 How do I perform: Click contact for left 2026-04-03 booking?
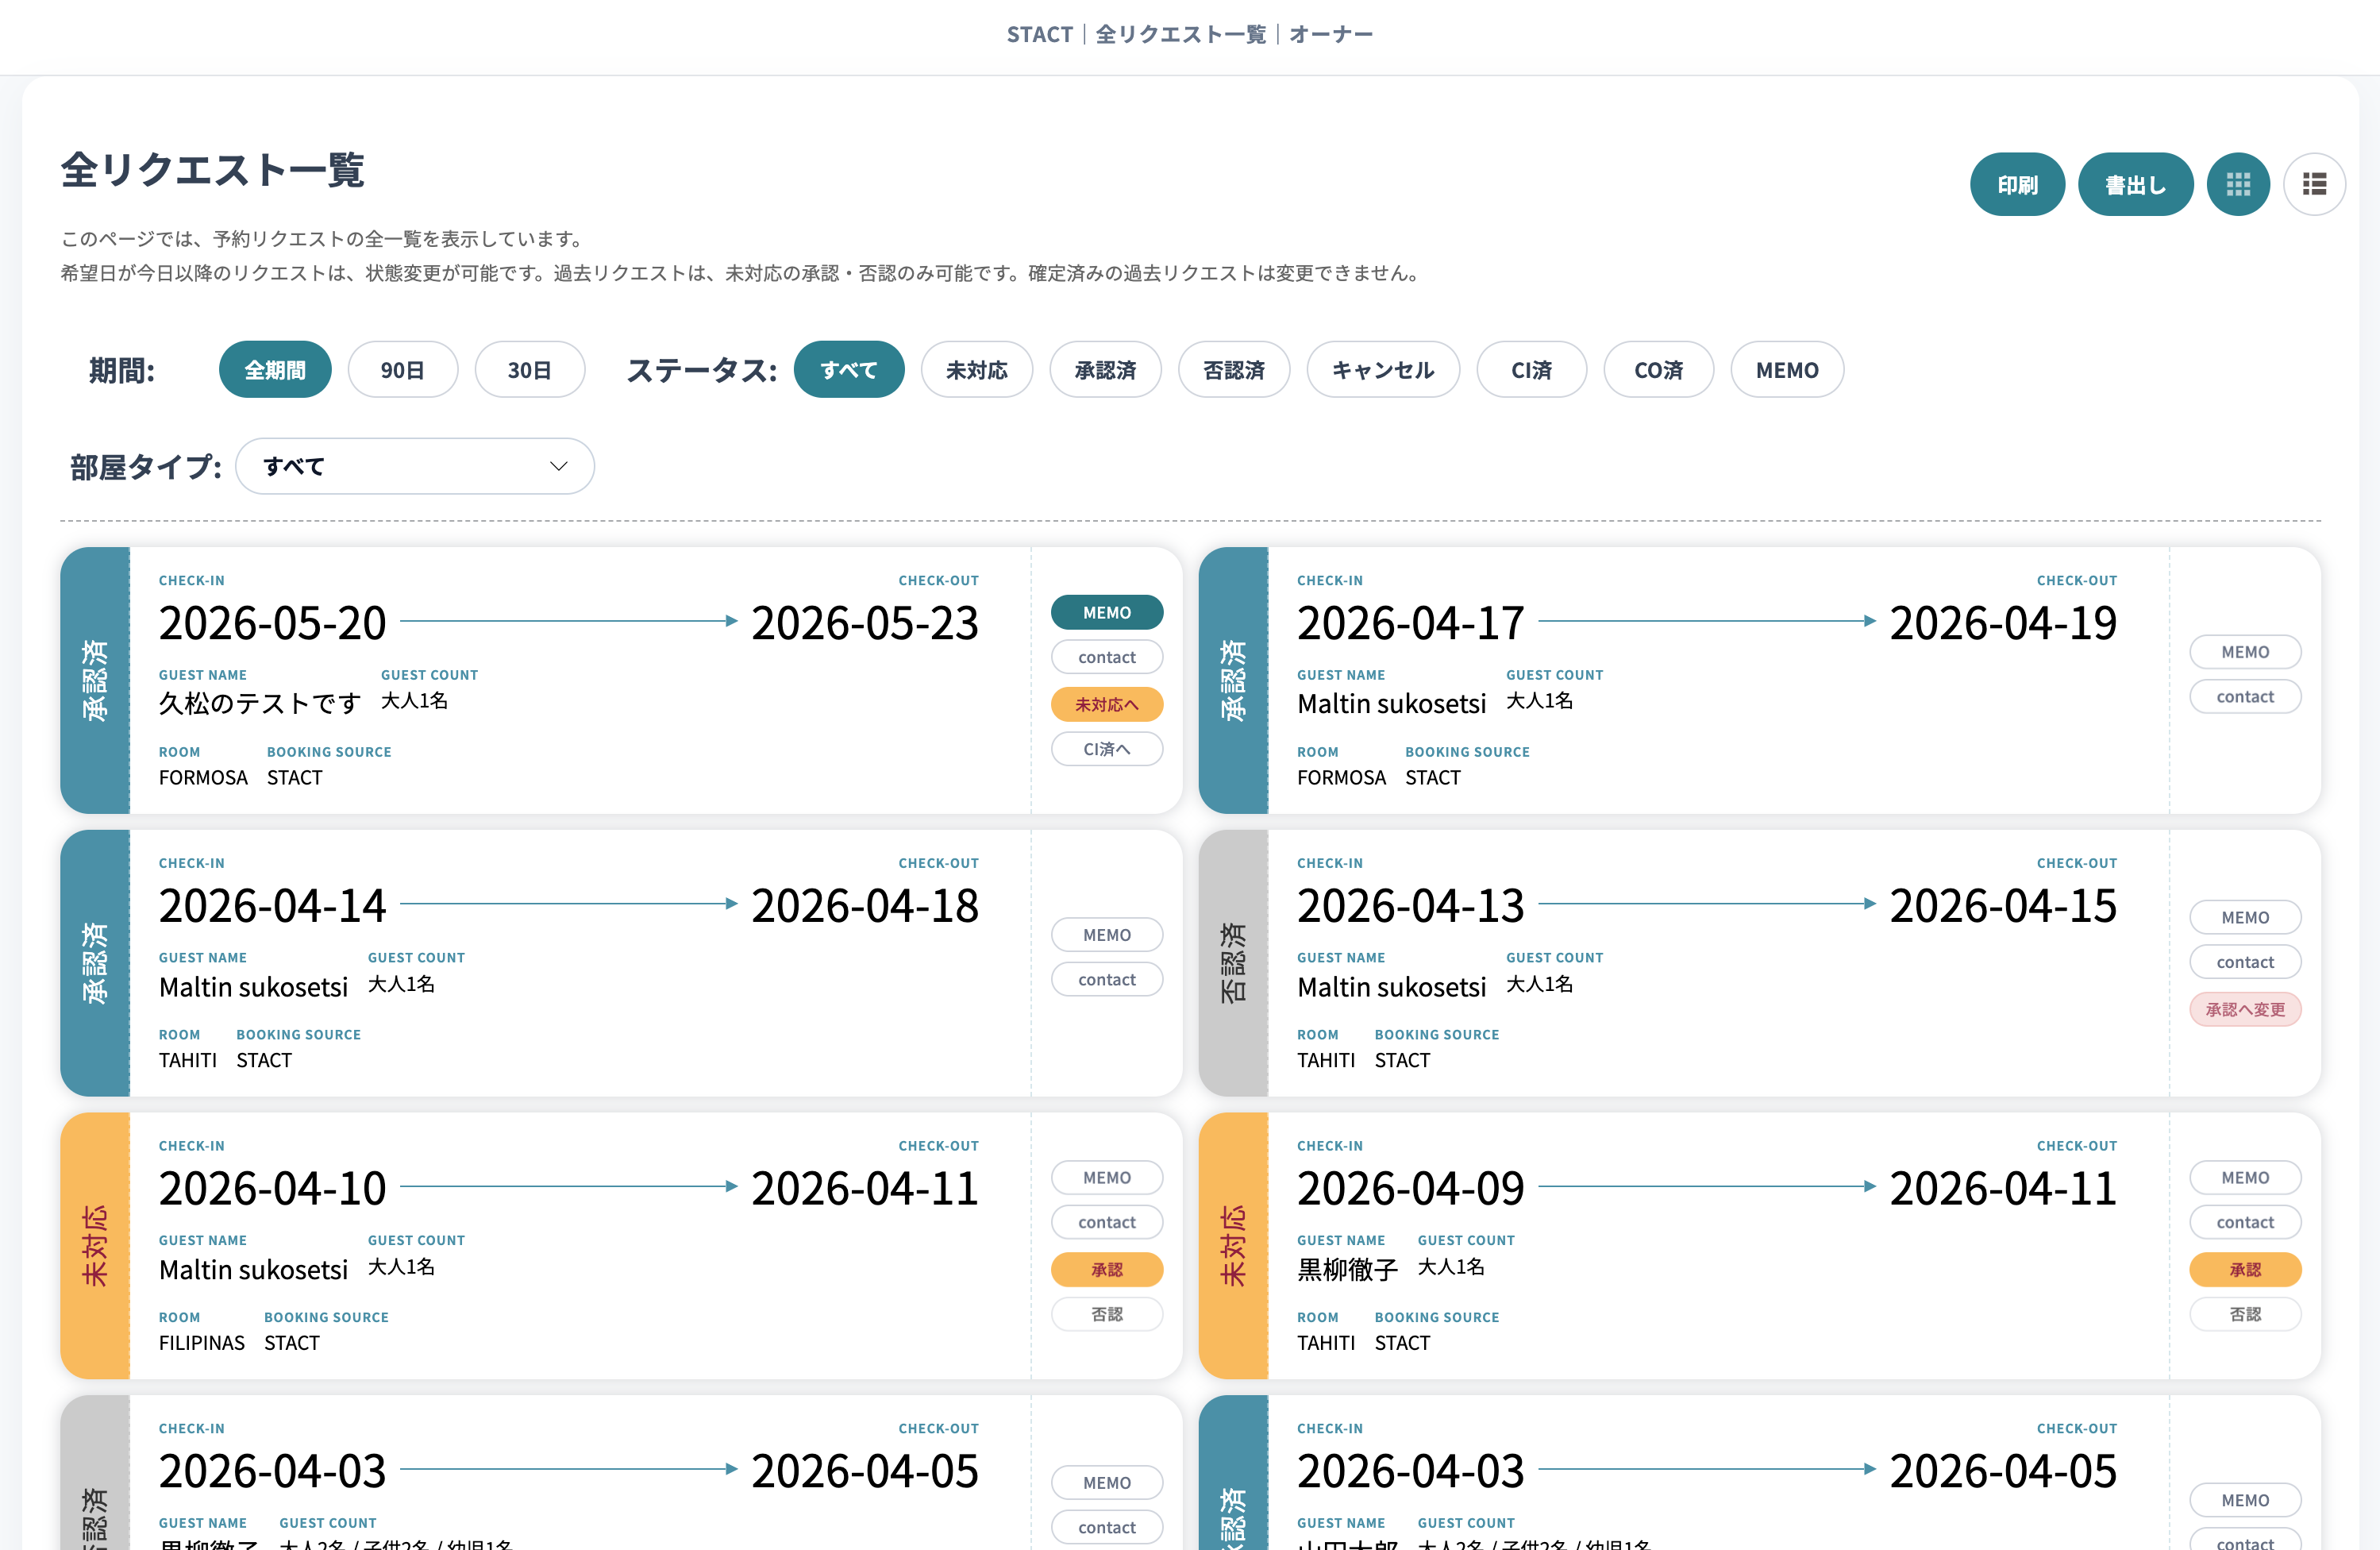(x=1107, y=1527)
